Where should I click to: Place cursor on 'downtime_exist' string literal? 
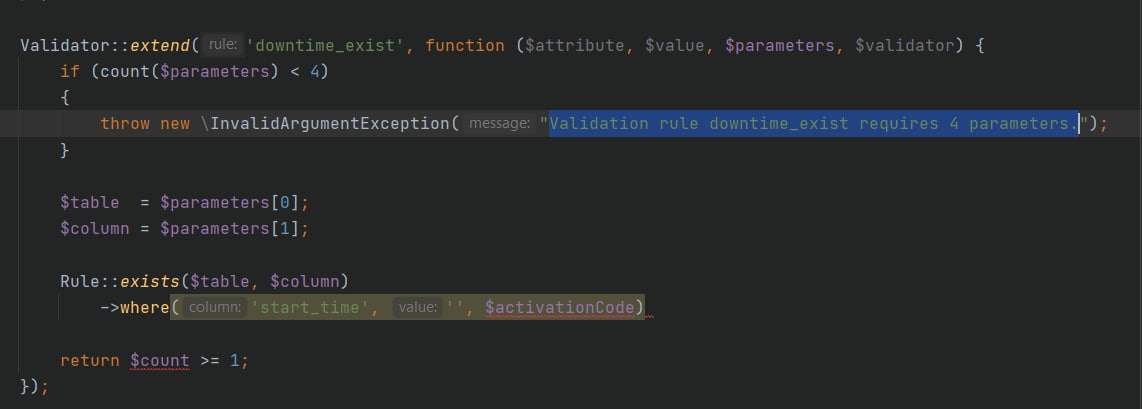point(326,45)
